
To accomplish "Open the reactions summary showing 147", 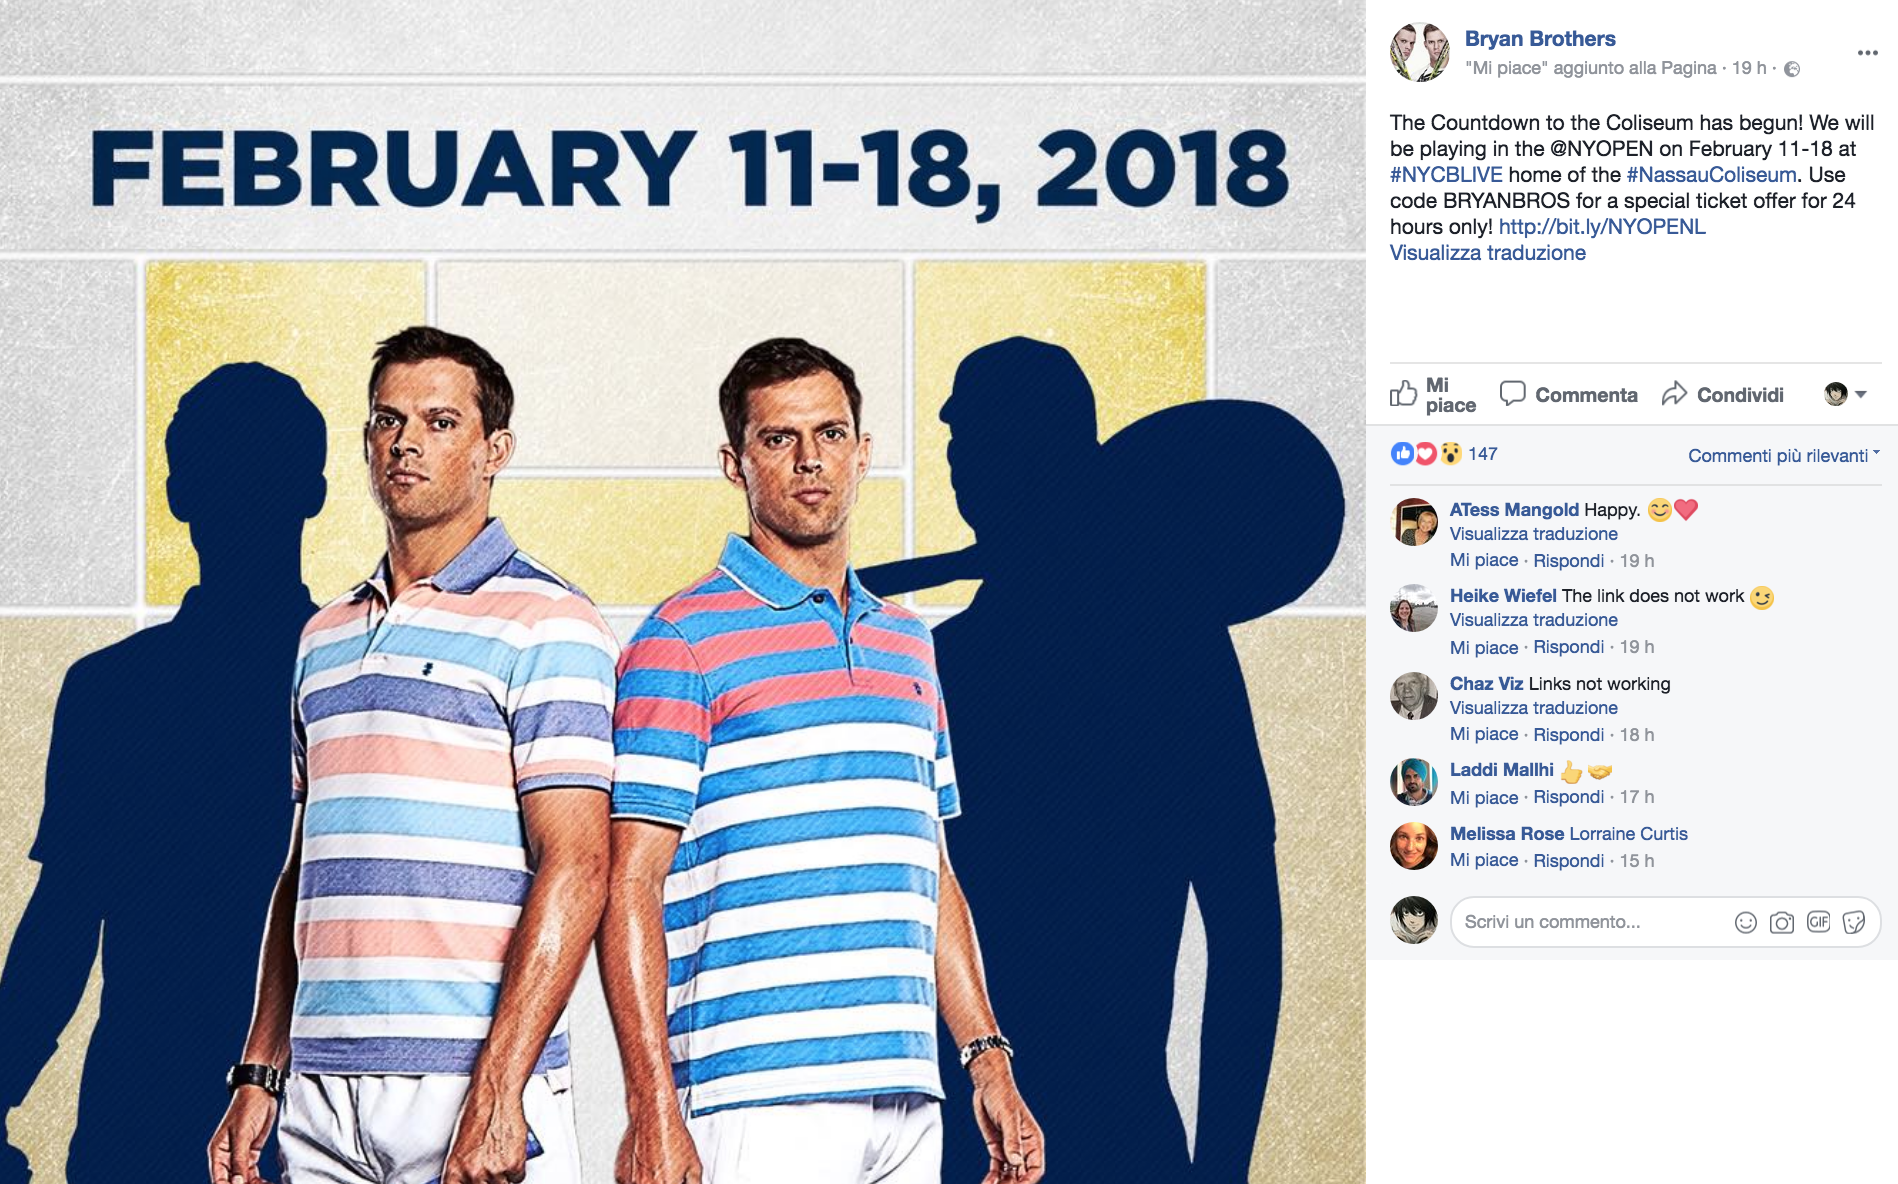I will tap(1482, 454).
